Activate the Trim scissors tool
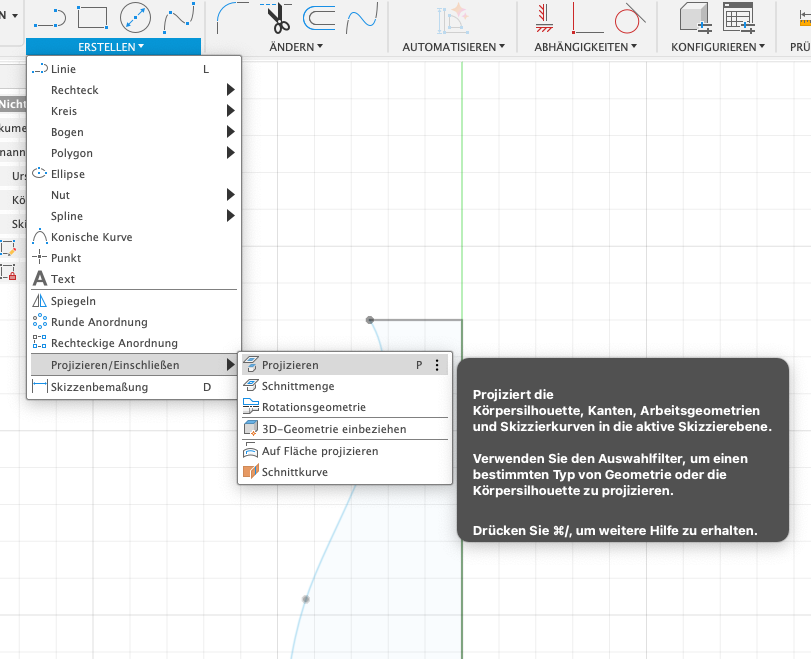Viewport: 811px width, 659px height. [x=276, y=17]
